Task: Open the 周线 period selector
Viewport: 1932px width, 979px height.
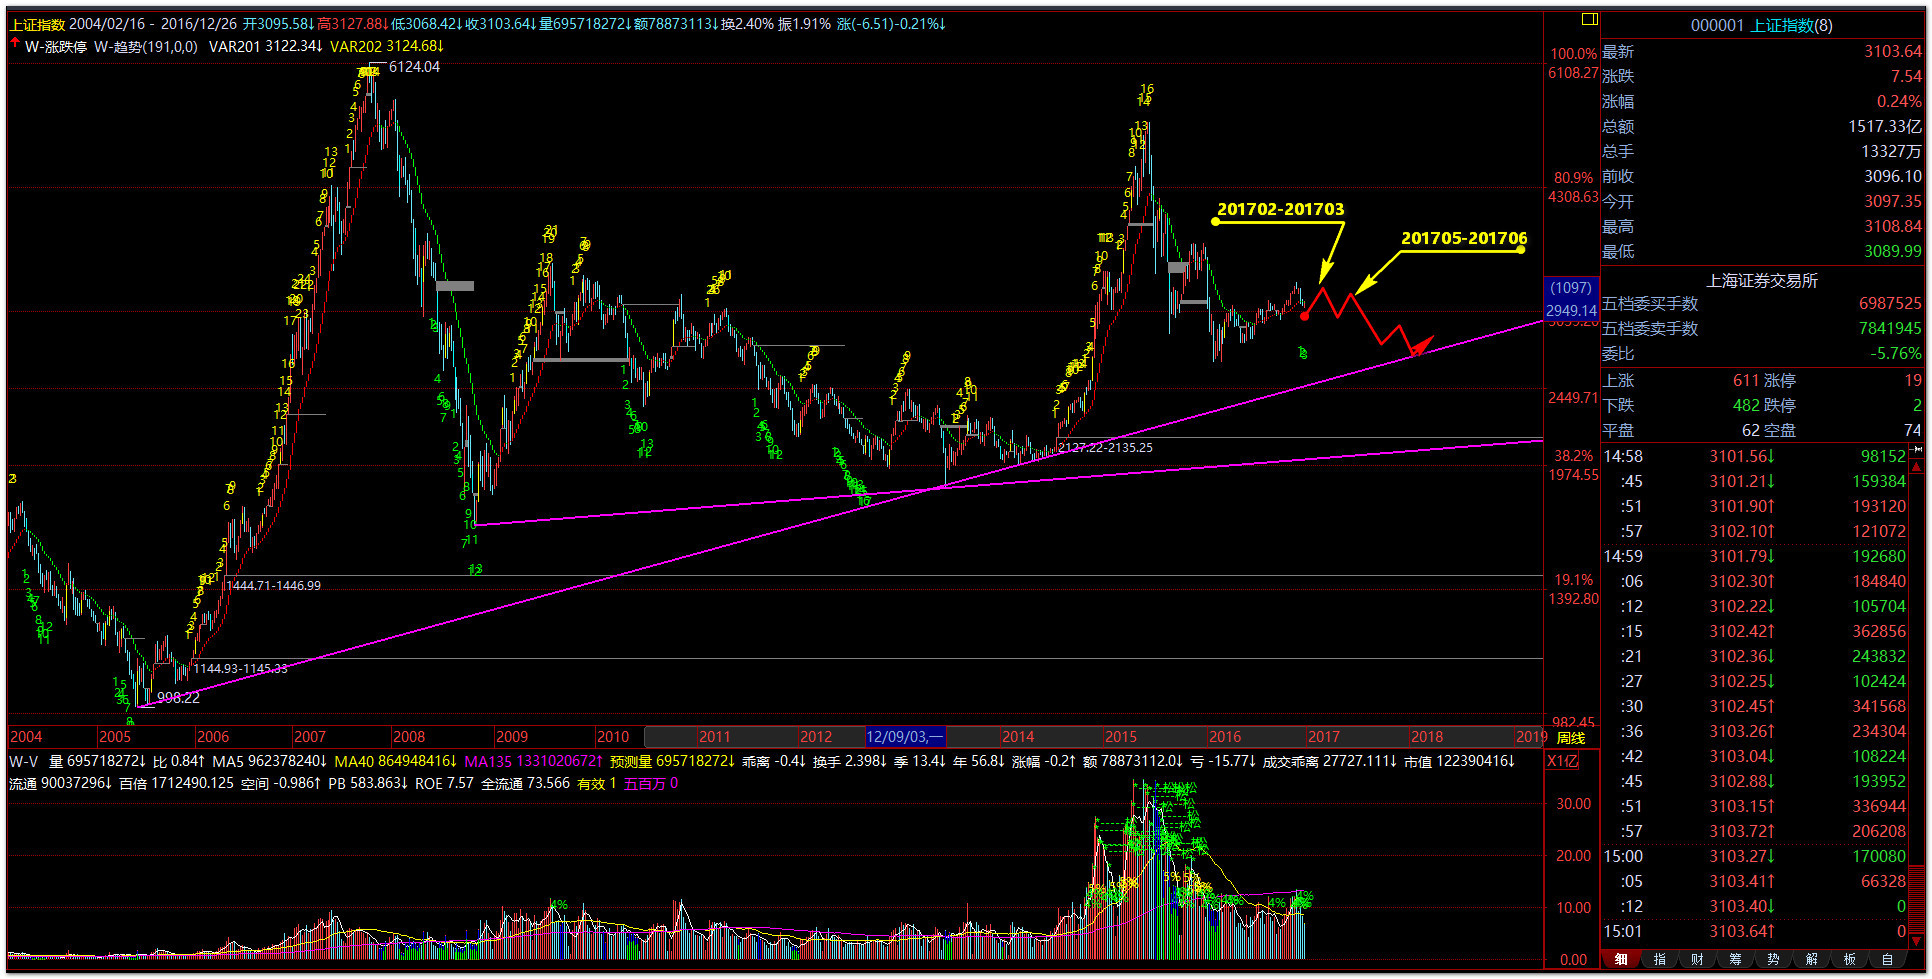Action: tap(1571, 738)
